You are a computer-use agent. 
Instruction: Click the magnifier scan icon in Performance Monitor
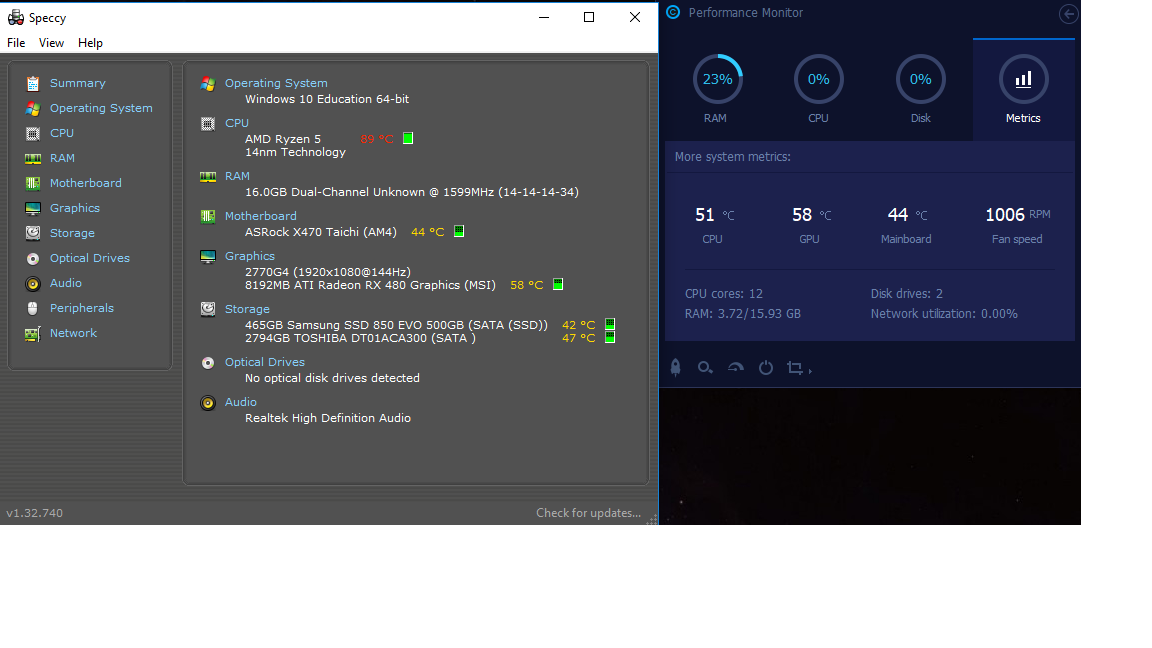pos(705,367)
